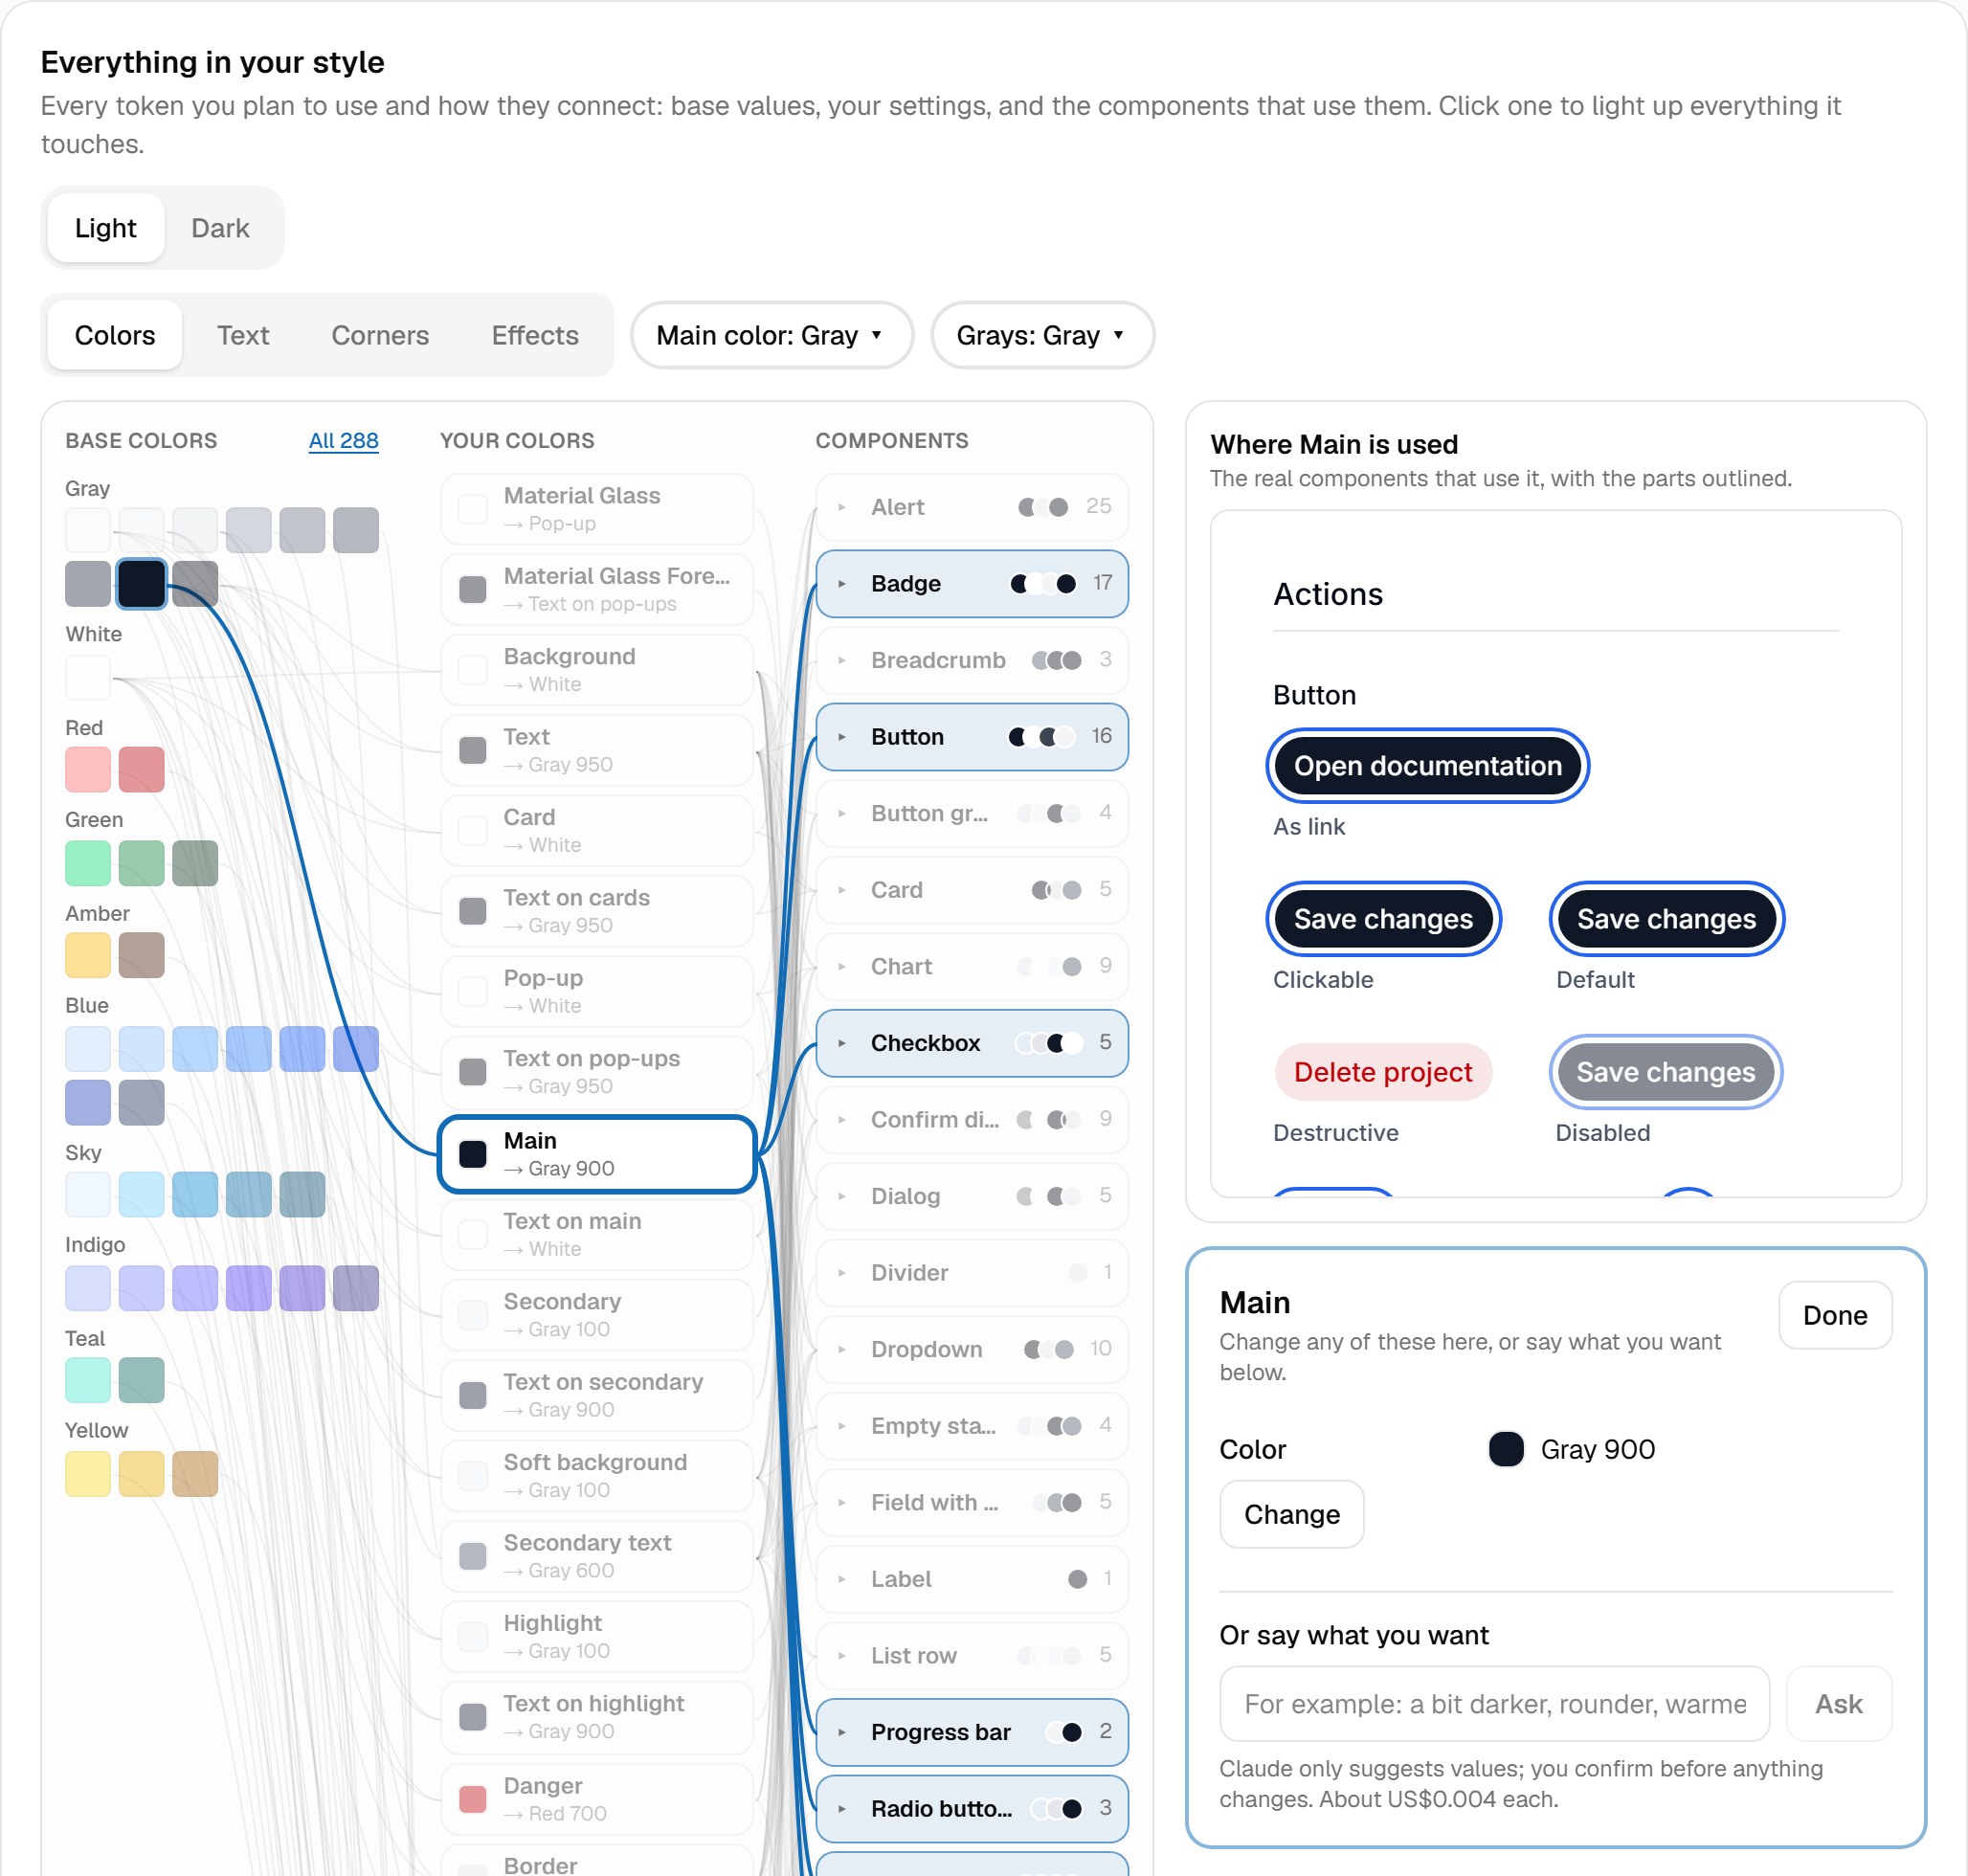Select the Danger color token card
Image resolution: width=1968 pixels, height=1876 pixels.
click(x=597, y=1799)
